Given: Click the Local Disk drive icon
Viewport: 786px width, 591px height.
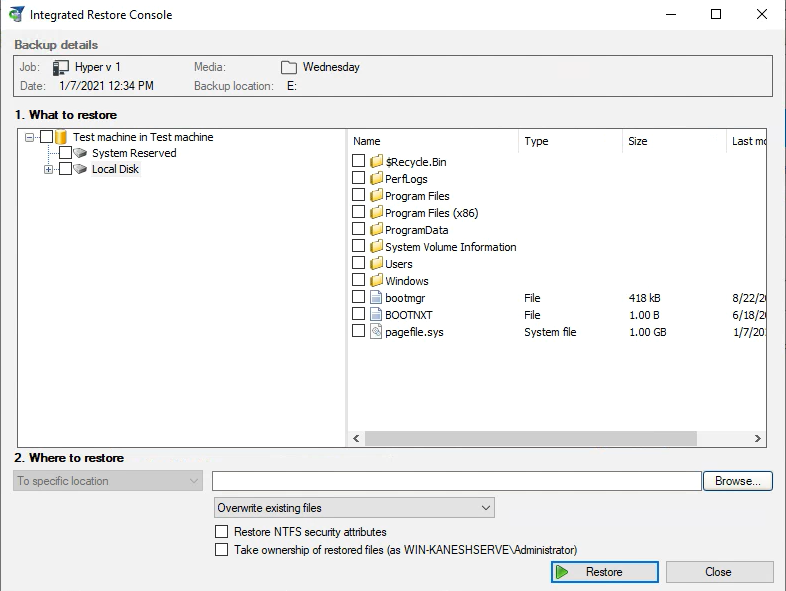Looking at the screenshot, I should point(82,169).
